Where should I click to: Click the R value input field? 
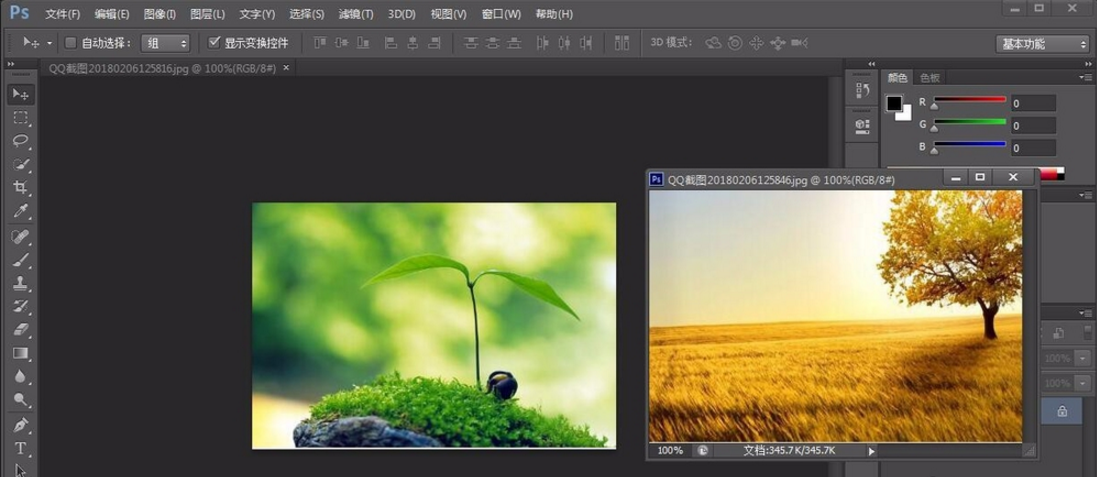pyautogui.click(x=1032, y=103)
